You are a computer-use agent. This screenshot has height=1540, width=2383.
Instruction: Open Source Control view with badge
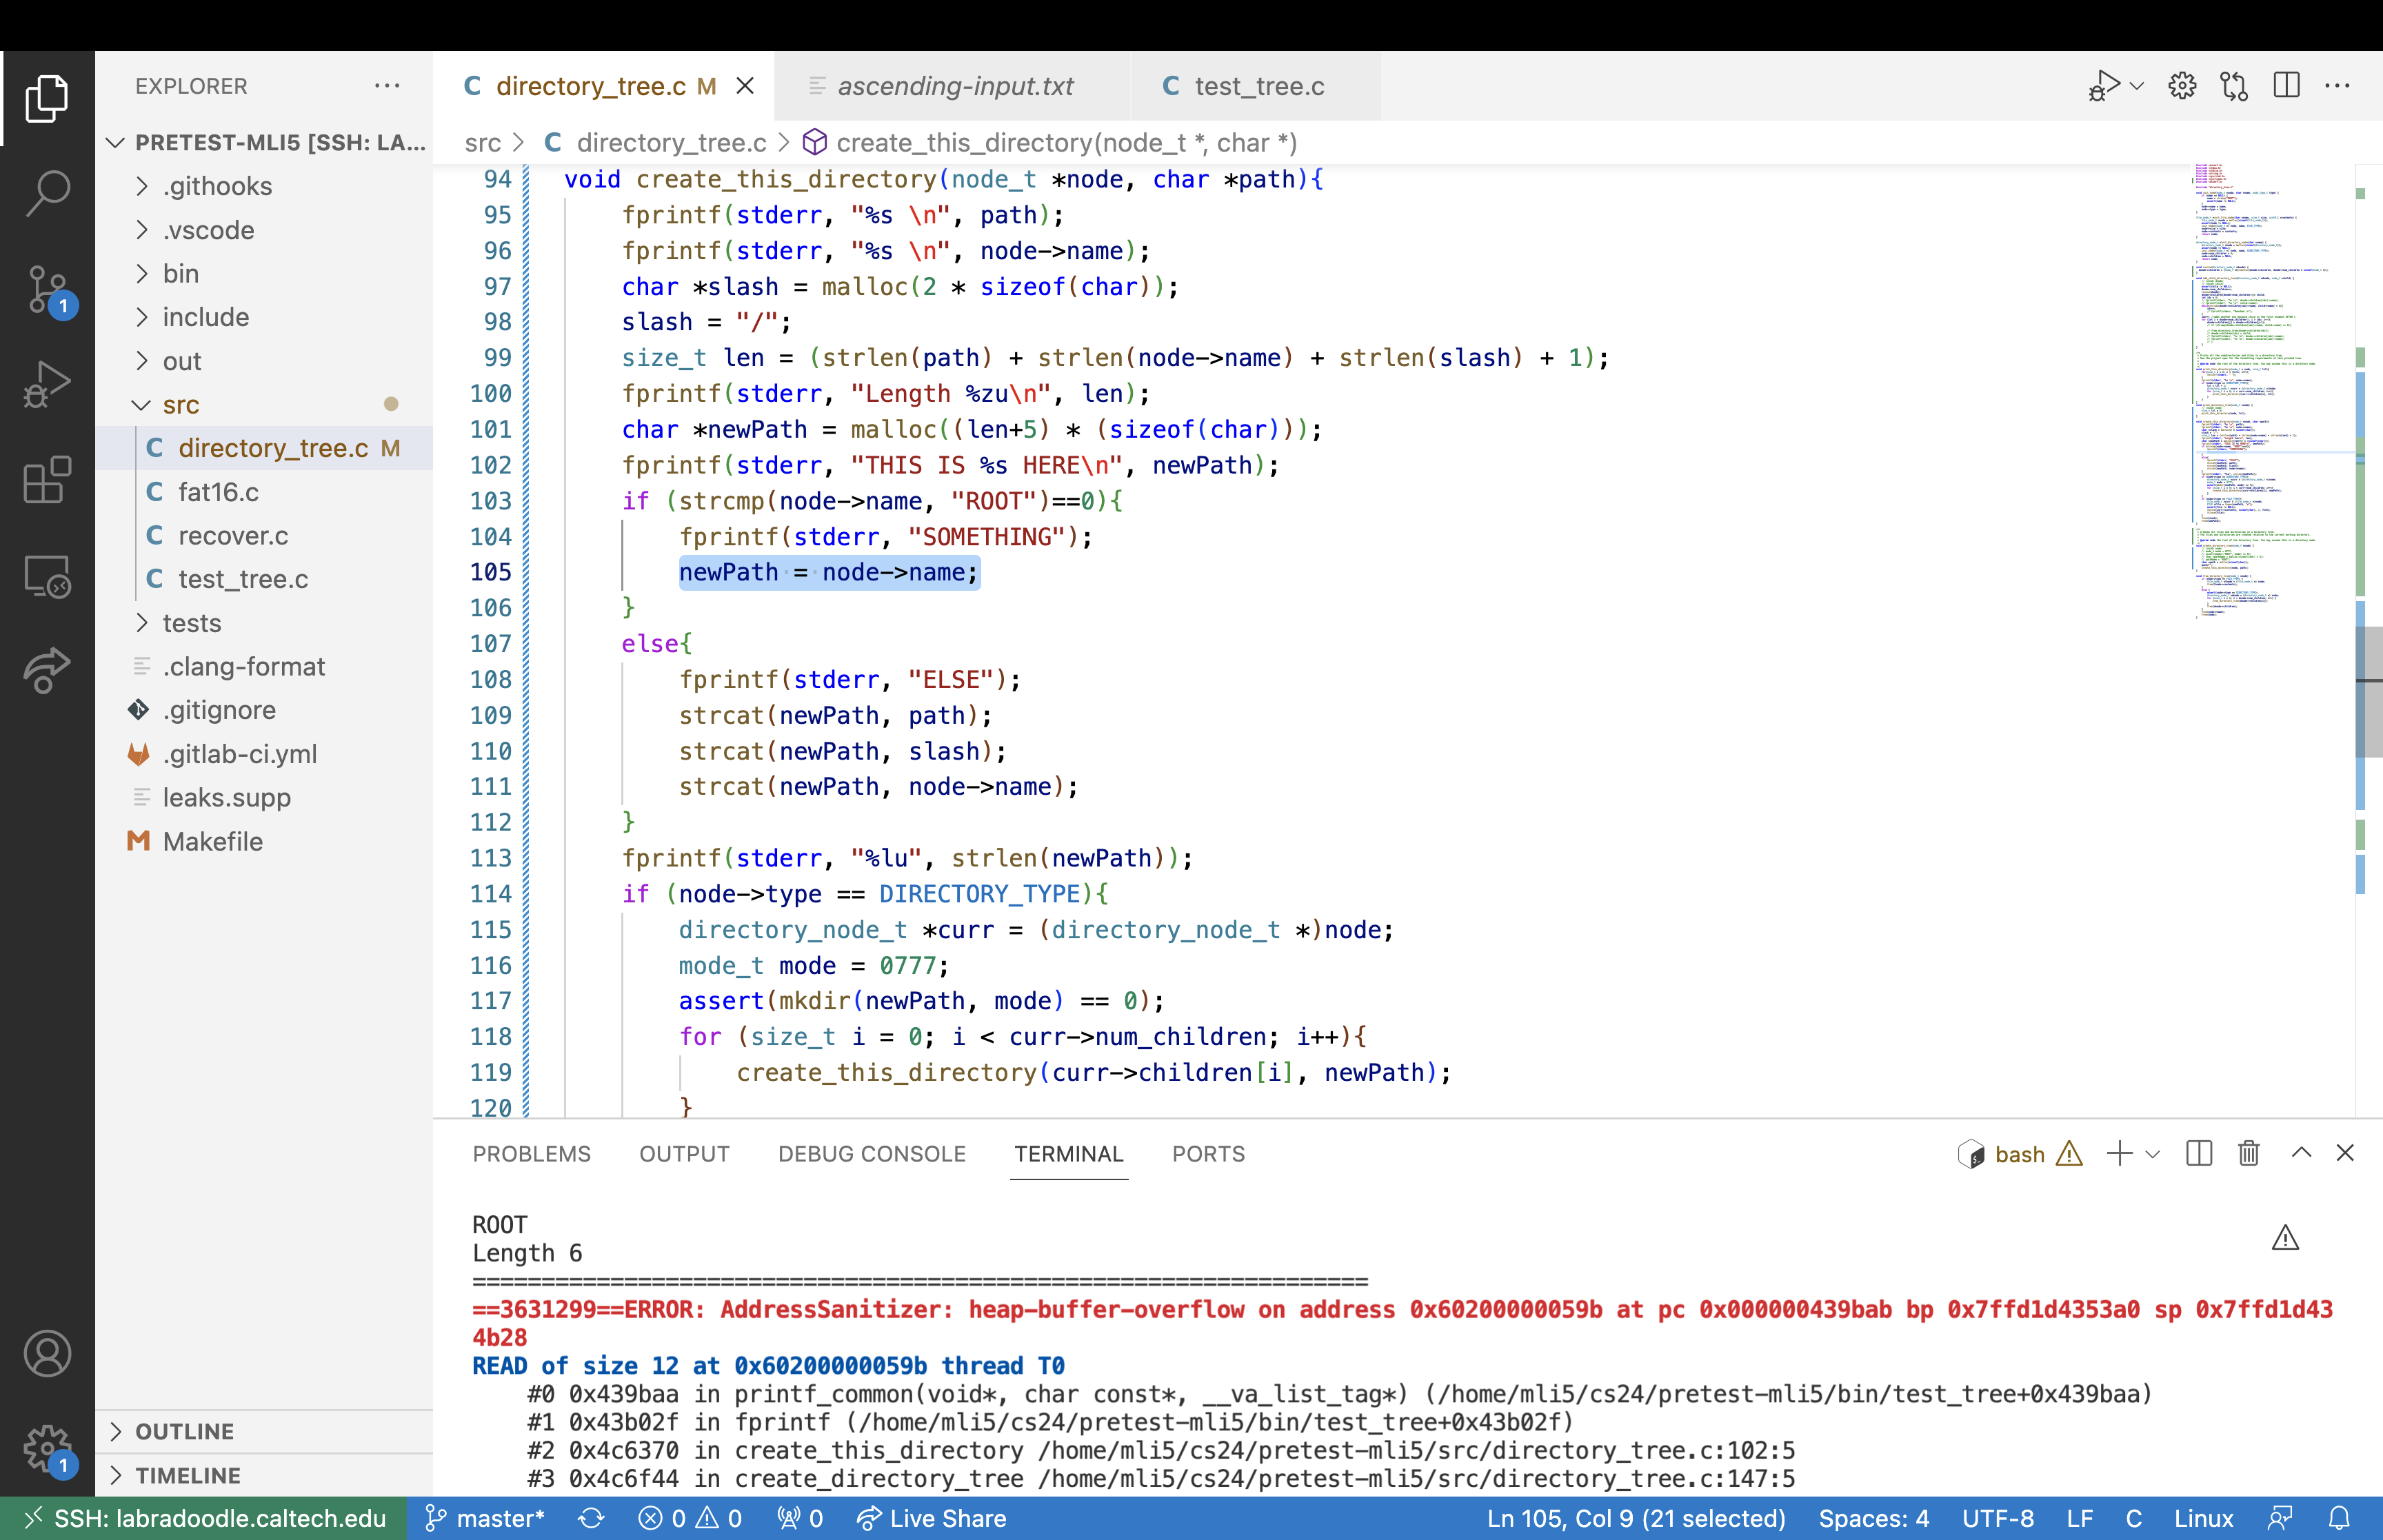tap(47, 289)
